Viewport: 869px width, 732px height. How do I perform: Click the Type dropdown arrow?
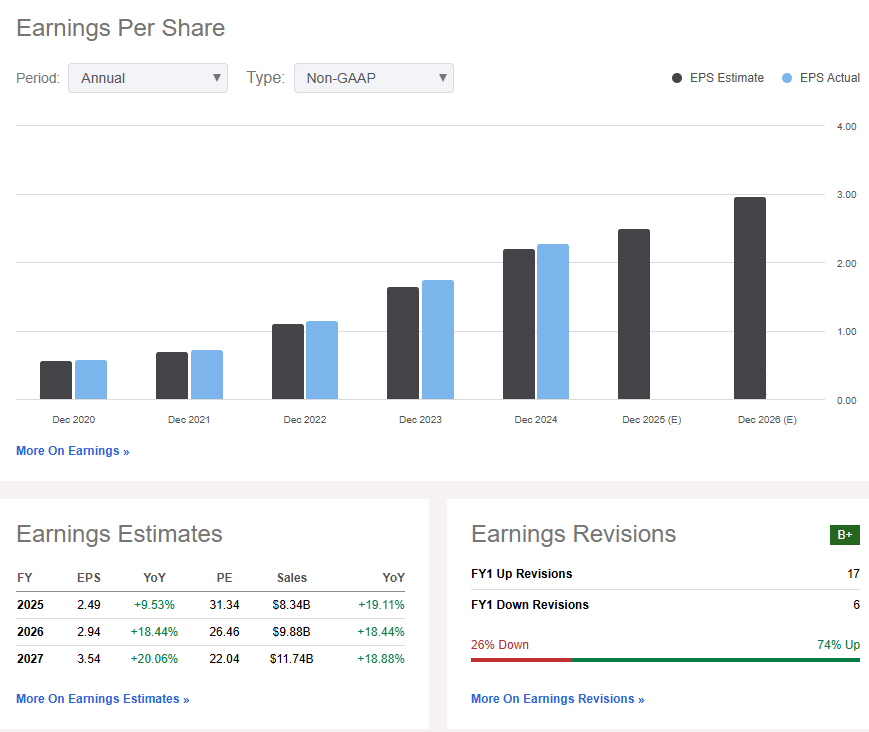pos(442,77)
